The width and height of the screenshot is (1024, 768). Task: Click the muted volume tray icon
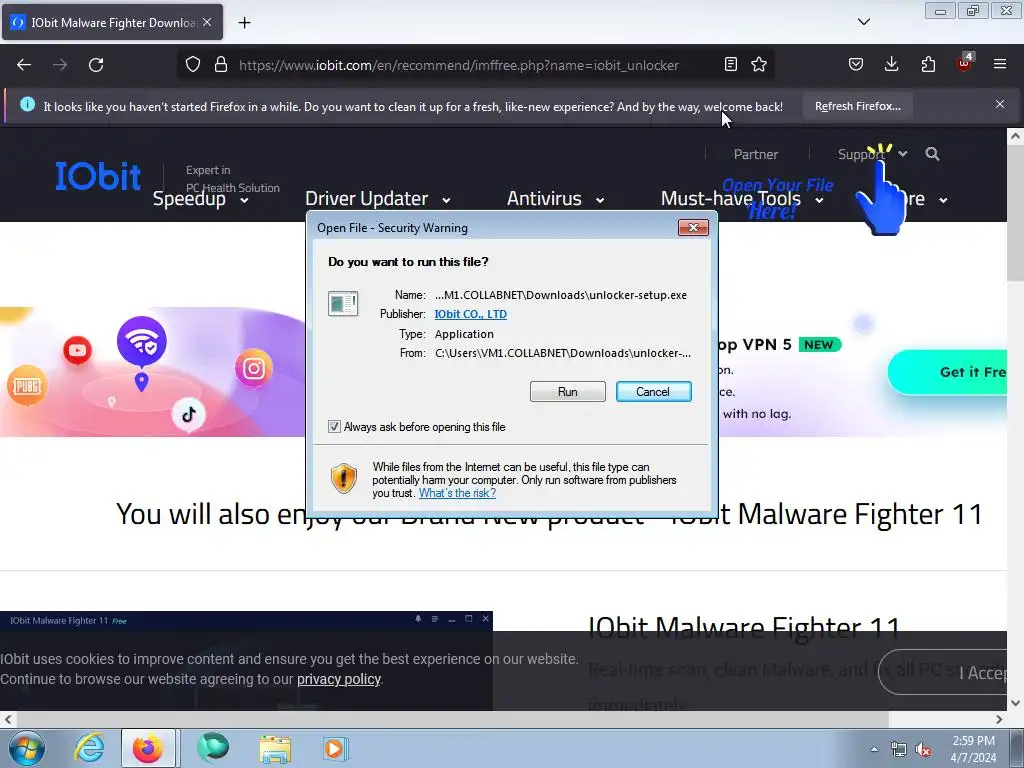click(923, 750)
